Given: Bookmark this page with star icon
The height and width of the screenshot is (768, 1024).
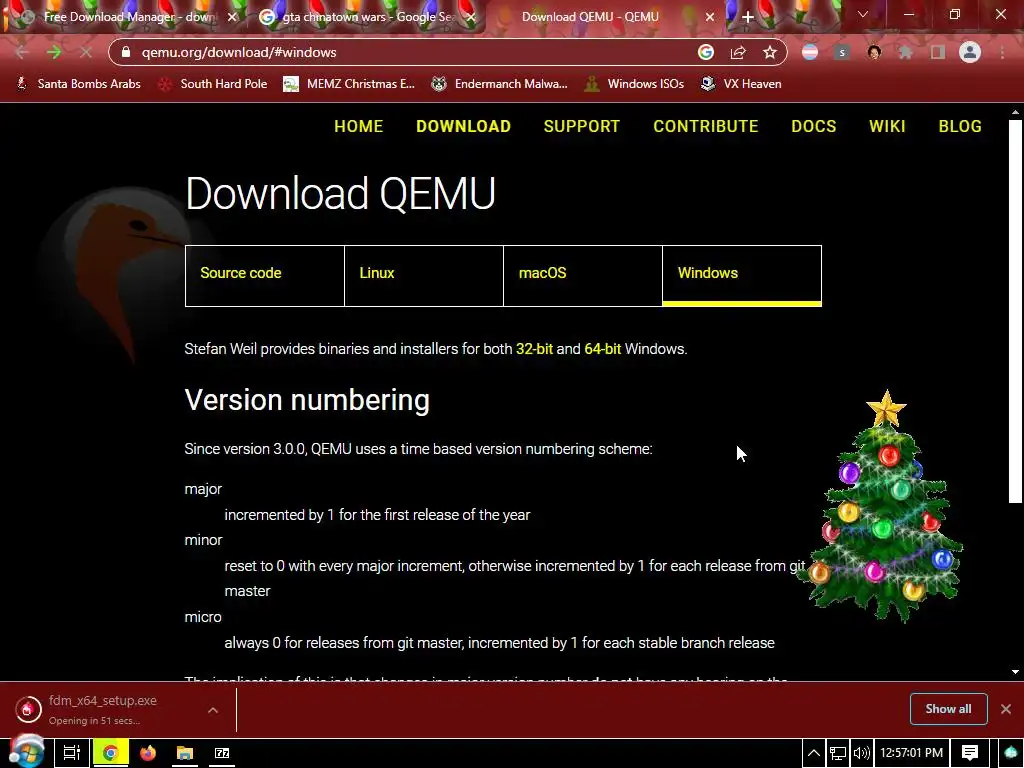Looking at the screenshot, I should [770, 52].
